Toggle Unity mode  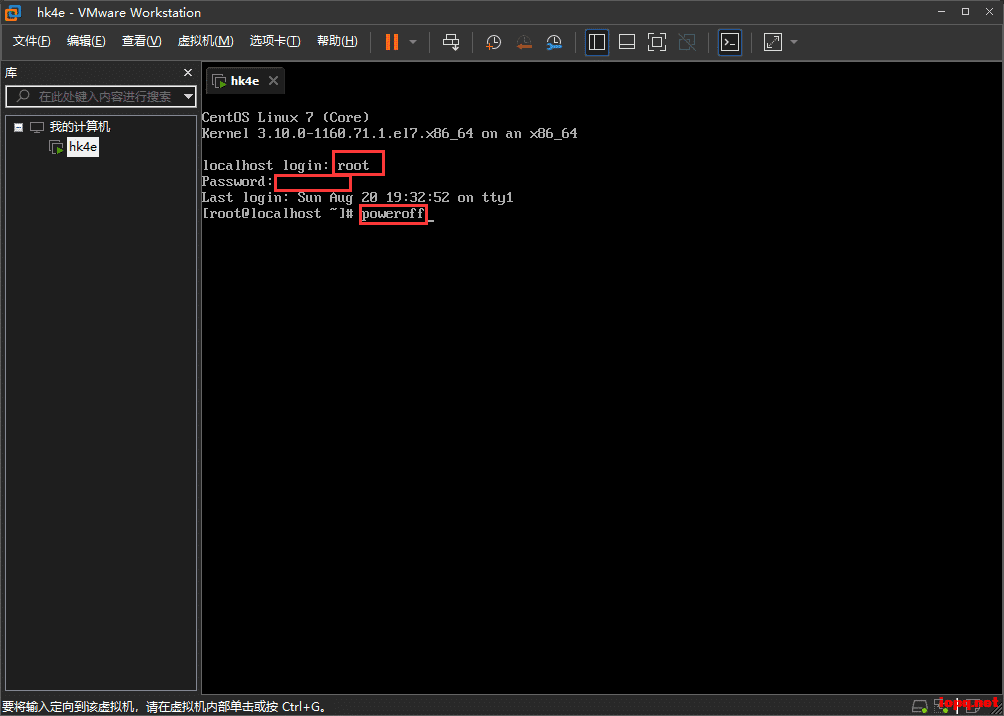click(687, 41)
